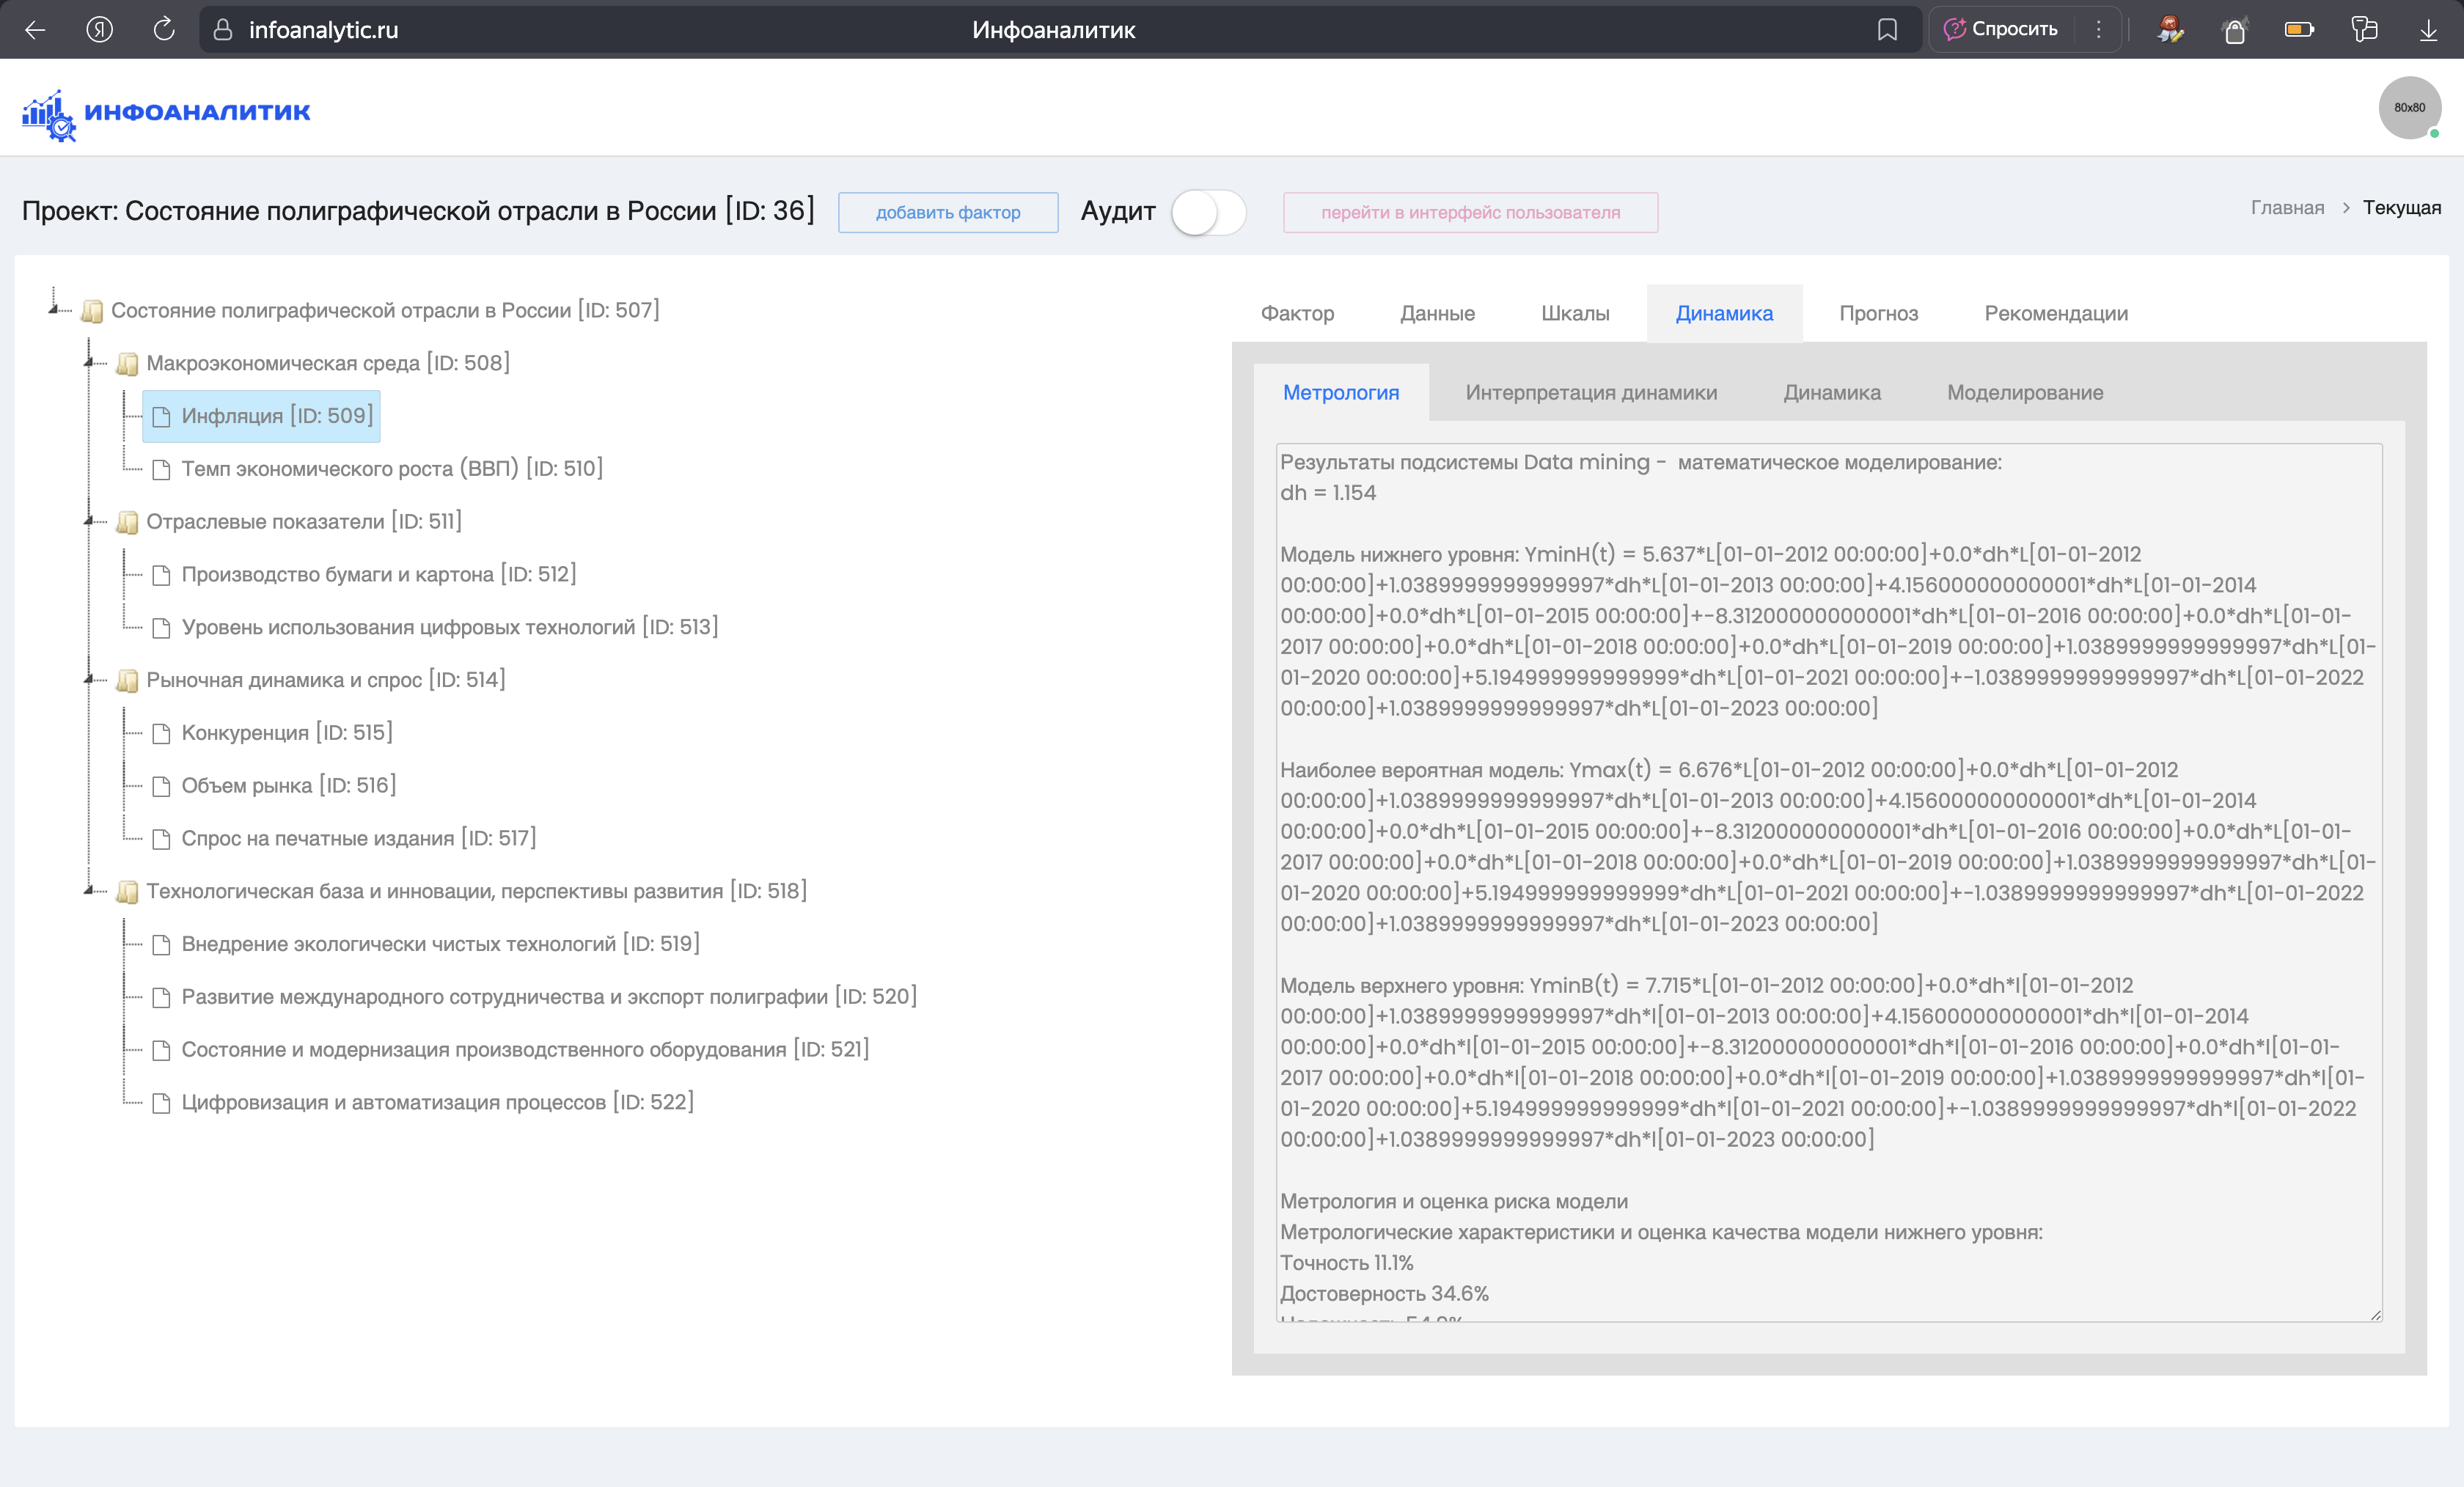This screenshot has height=1487, width=2464.
Task: Collapse the Рыночная динамика и спрос node
Action: [89, 679]
